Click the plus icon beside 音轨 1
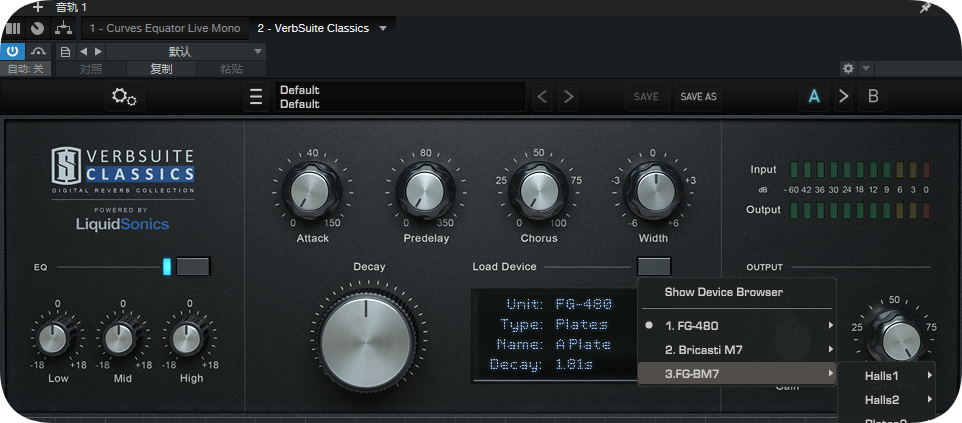The image size is (962, 423). coord(37,7)
